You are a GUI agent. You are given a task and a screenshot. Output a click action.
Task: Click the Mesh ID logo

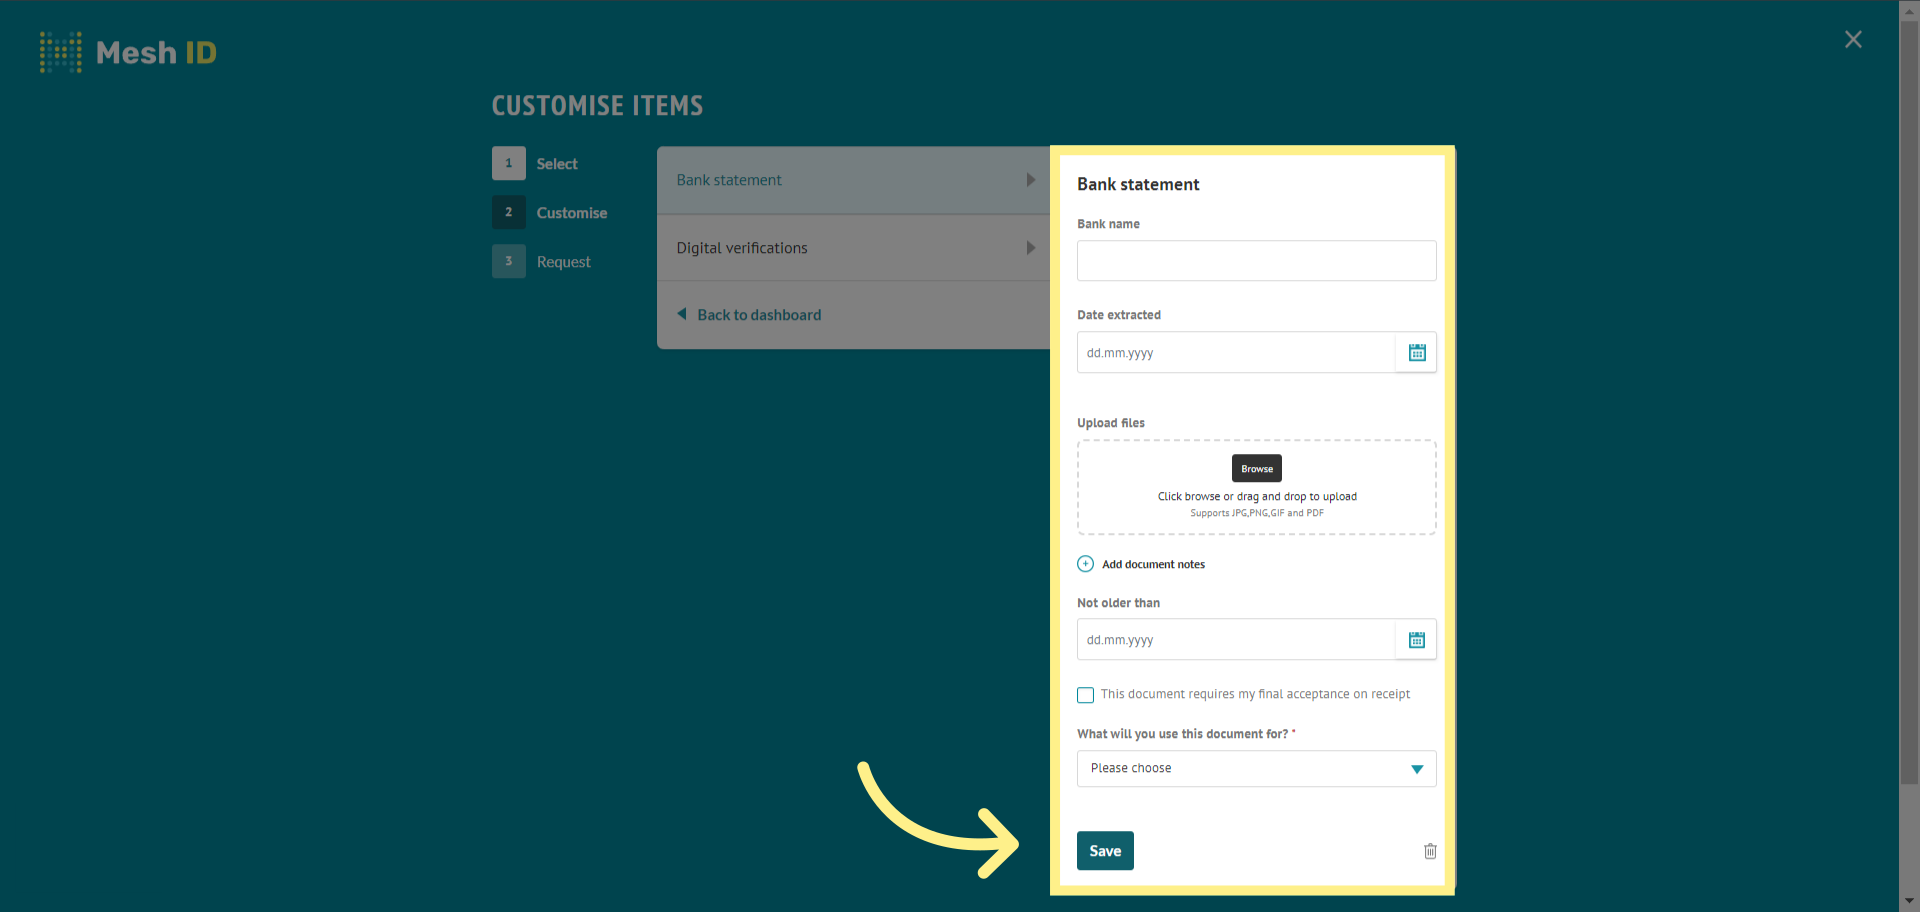click(x=128, y=52)
